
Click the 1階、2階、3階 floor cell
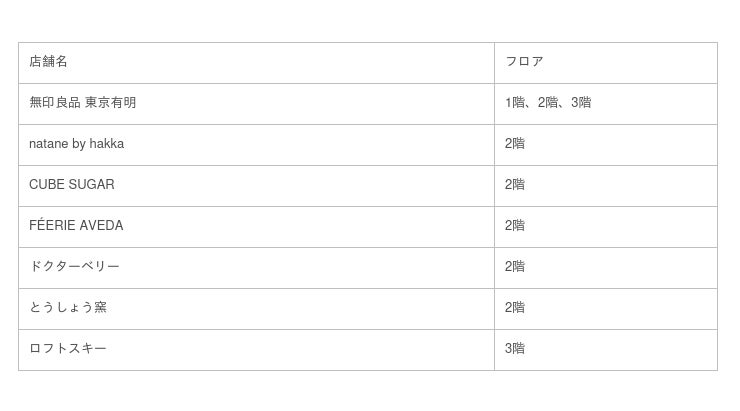[x=547, y=102]
